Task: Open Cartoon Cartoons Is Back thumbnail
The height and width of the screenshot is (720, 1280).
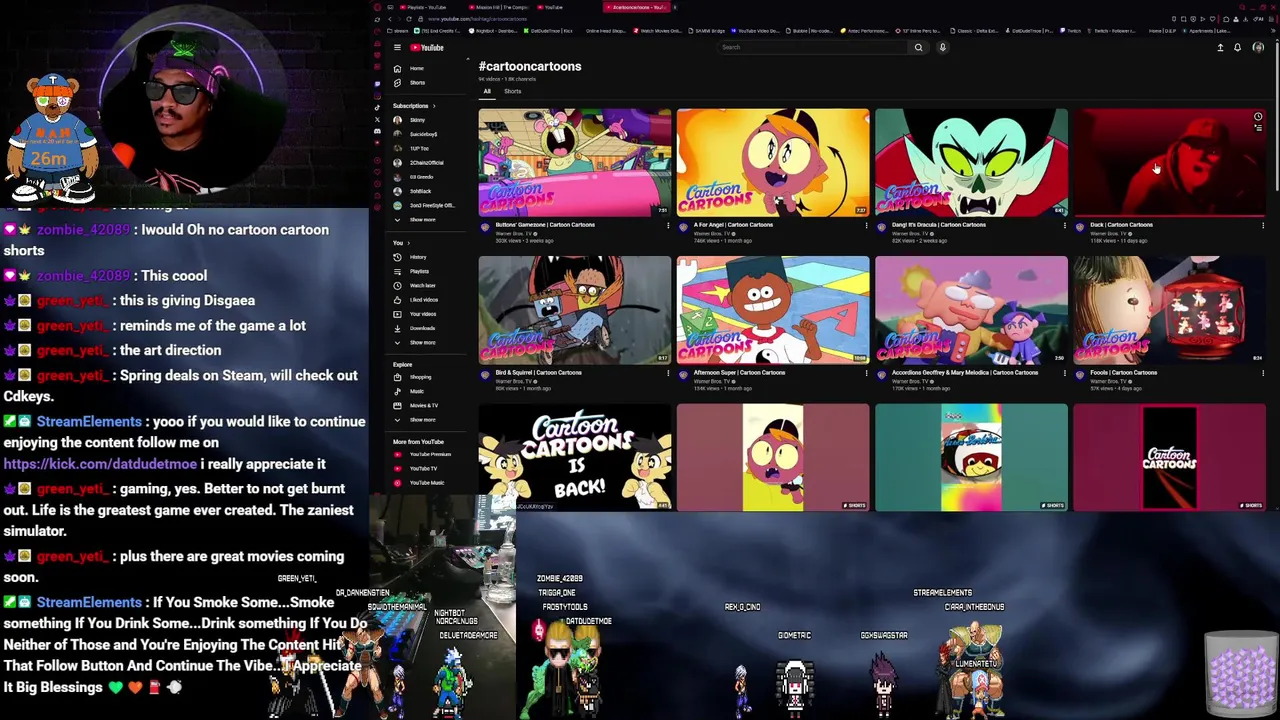Action: pos(575,457)
